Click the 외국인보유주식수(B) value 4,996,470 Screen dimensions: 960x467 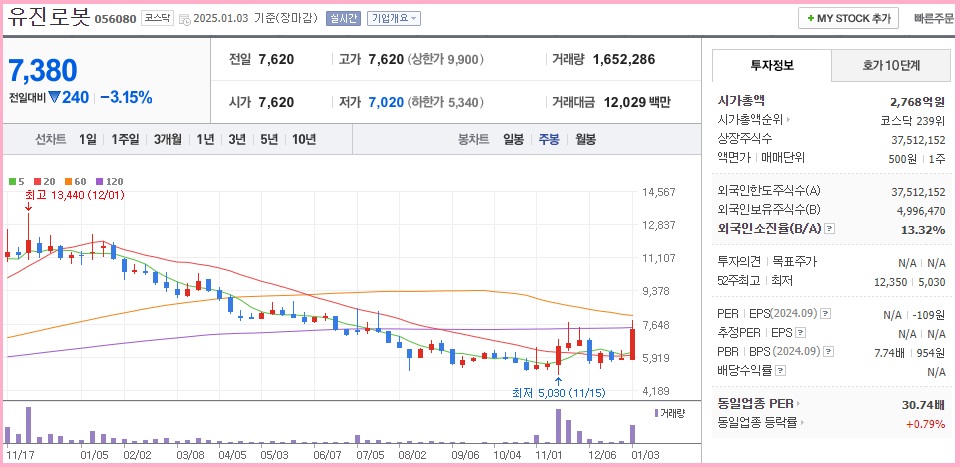point(921,211)
